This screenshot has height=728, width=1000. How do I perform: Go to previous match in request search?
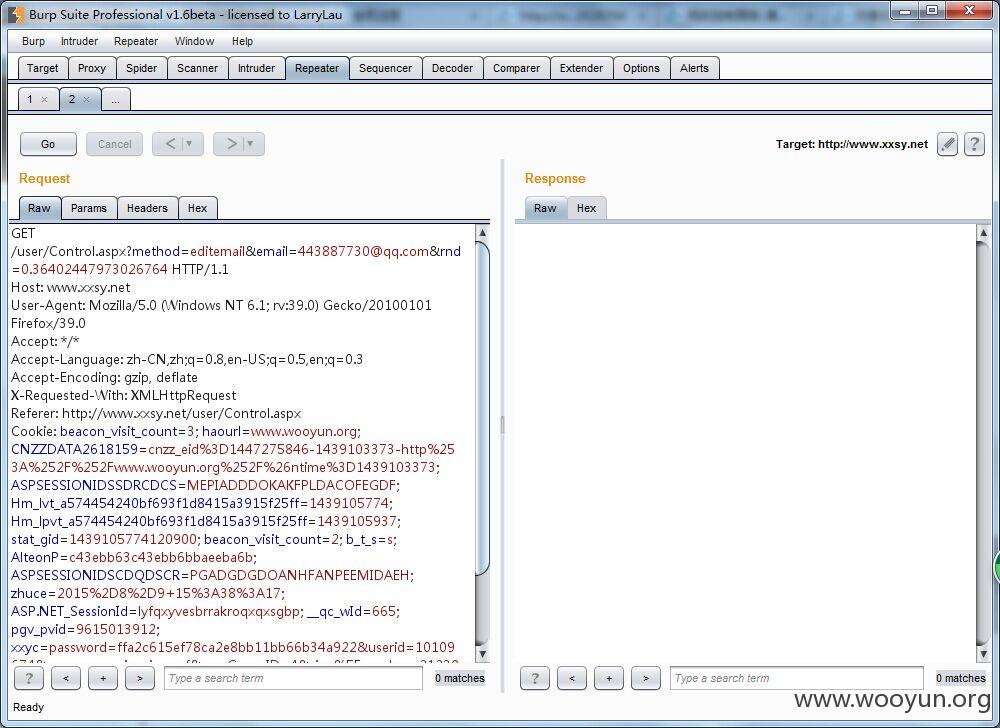[66, 678]
